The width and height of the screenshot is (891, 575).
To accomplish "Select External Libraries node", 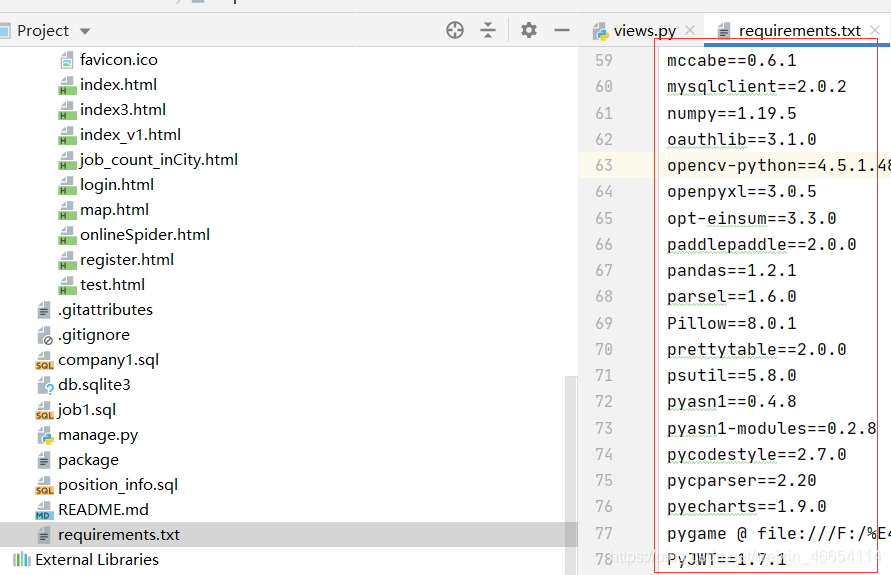I will 97,560.
